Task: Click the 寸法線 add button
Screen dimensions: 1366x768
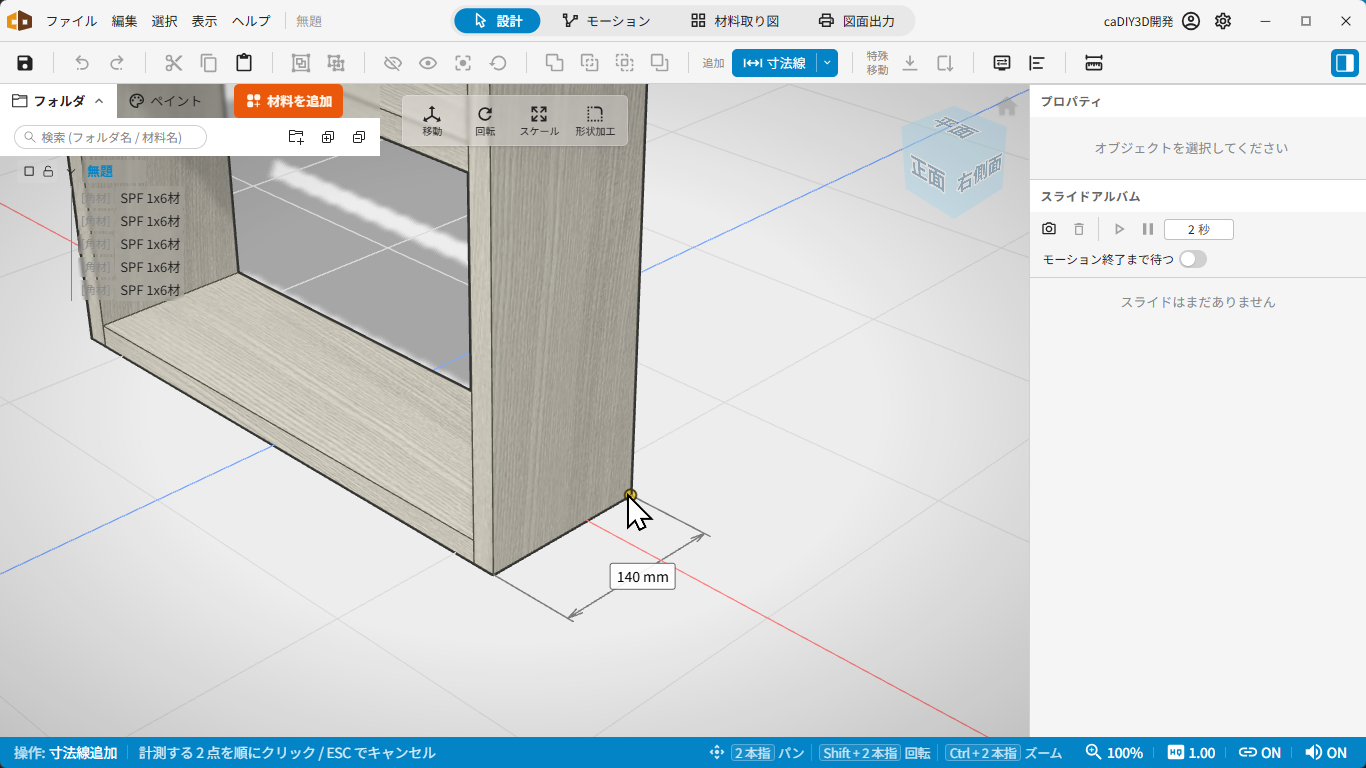Action: click(x=775, y=63)
